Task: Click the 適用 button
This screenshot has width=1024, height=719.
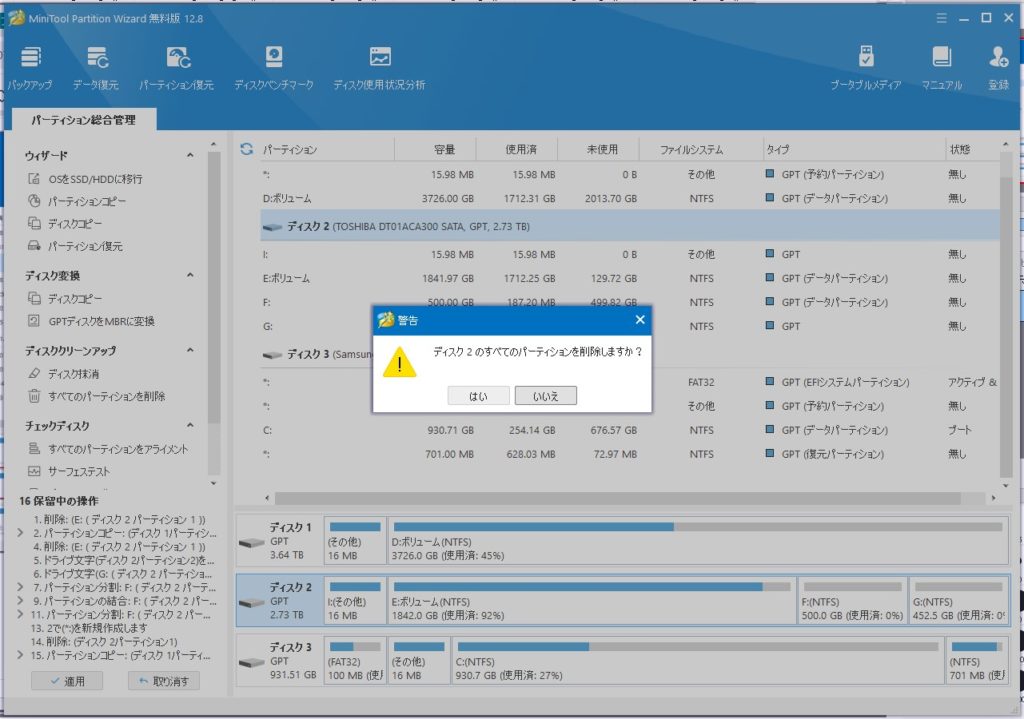Action: coord(67,681)
